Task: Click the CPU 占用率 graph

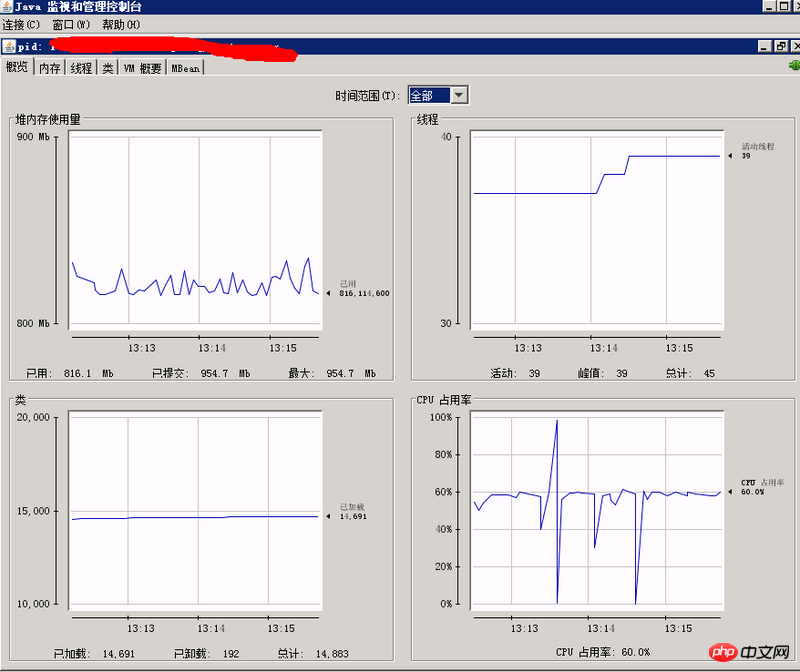Action: pyautogui.click(x=597, y=510)
